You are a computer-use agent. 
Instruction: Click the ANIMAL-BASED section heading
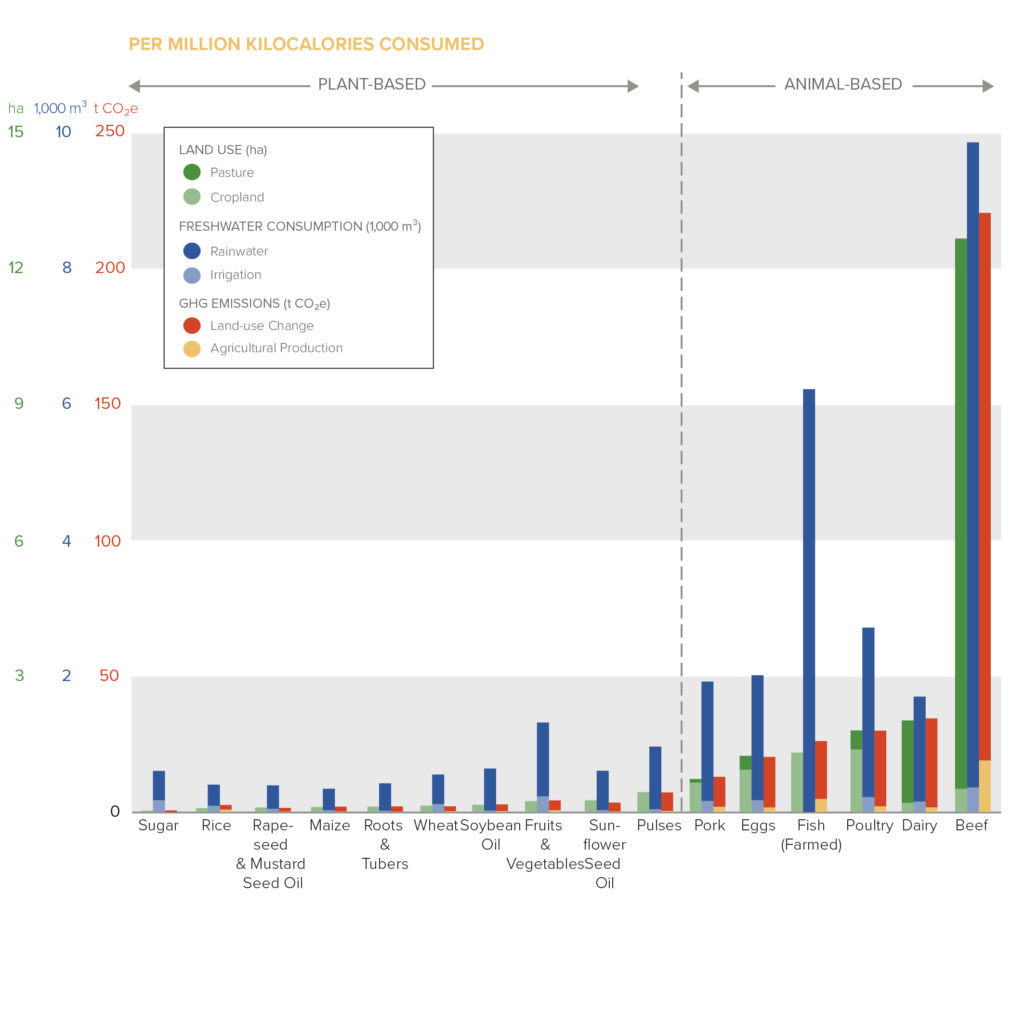(842, 85)
